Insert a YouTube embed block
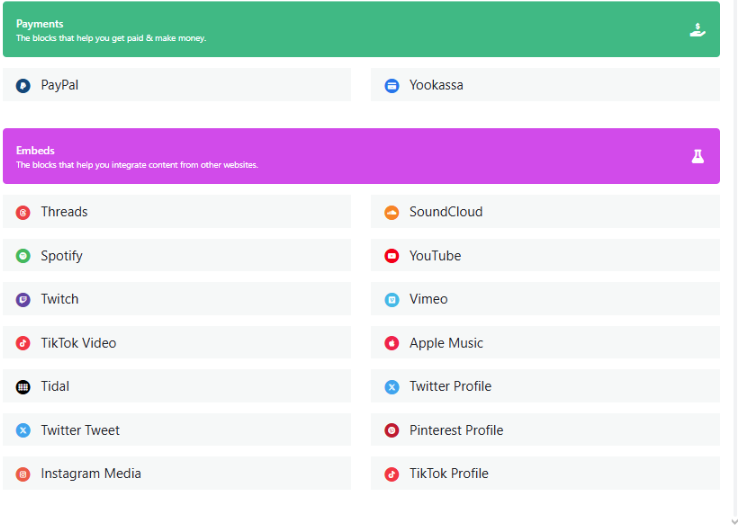The width and height of the screenshot is (740, 528). point(545,255)
